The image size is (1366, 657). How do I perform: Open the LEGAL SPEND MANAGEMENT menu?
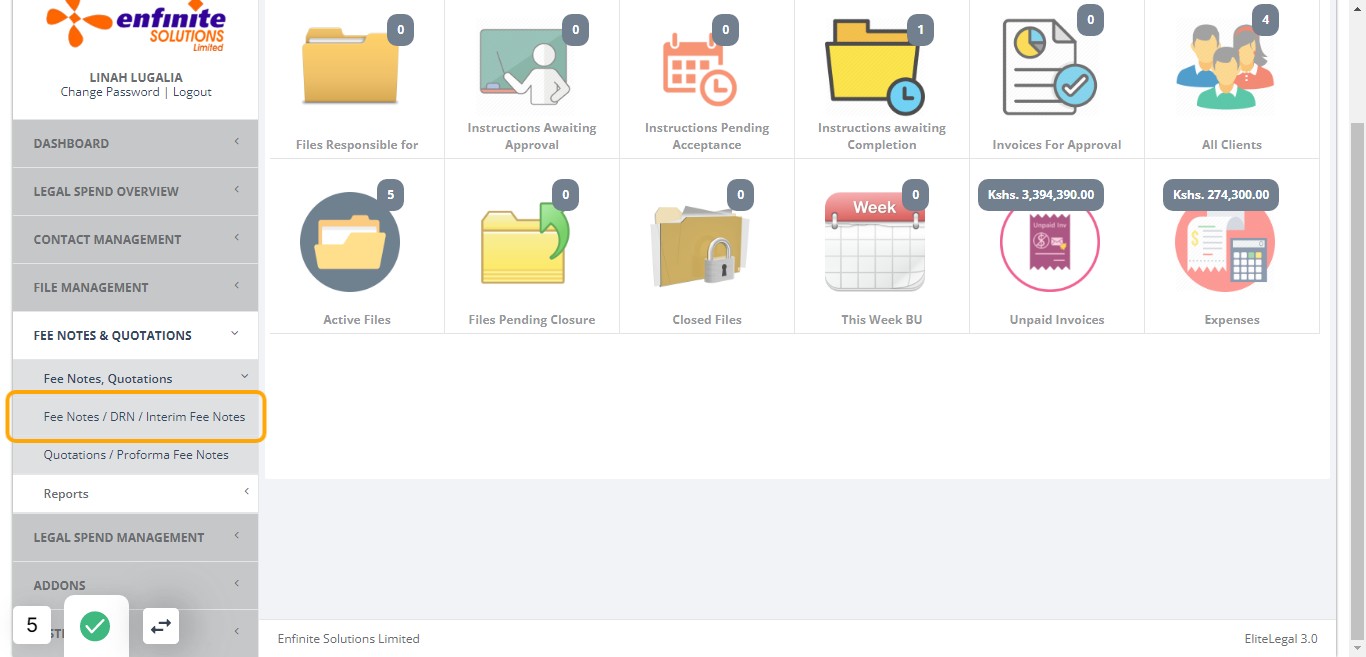click(x=135, y=537)
